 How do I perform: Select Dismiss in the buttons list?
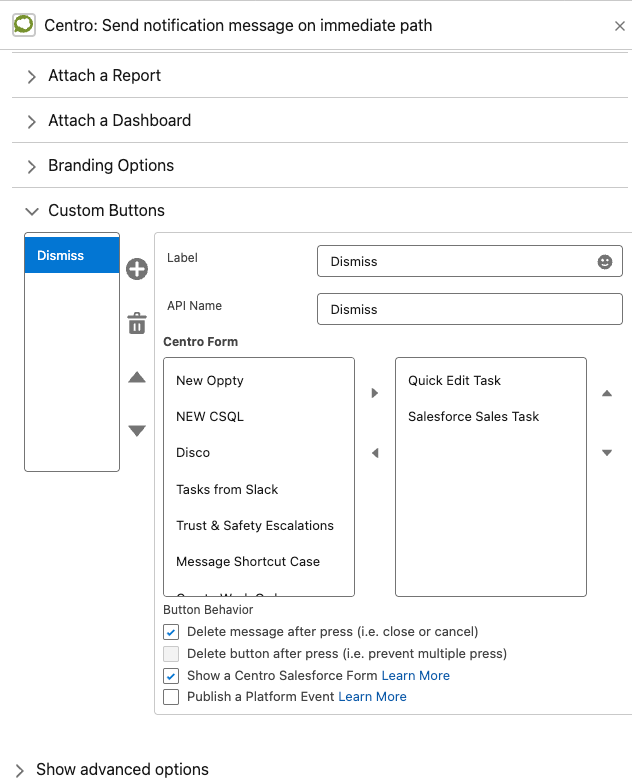(x=72, y=255)
